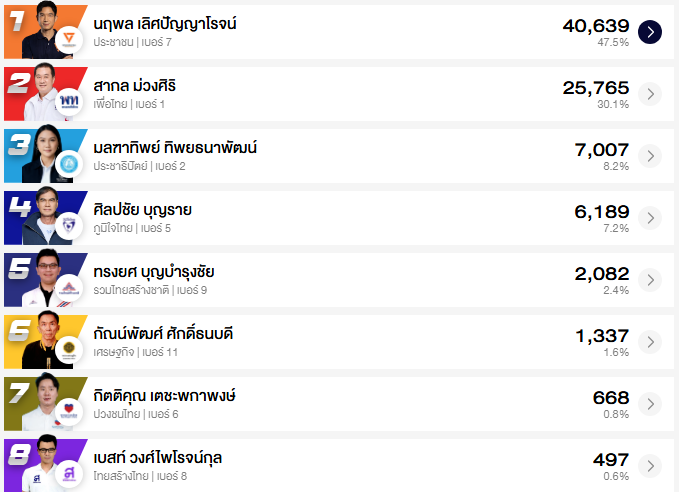Screen dimensions: 679x492
Task: Click the Bhumjaithai party logo on rank 4
Action: click(x=69, y=226)
